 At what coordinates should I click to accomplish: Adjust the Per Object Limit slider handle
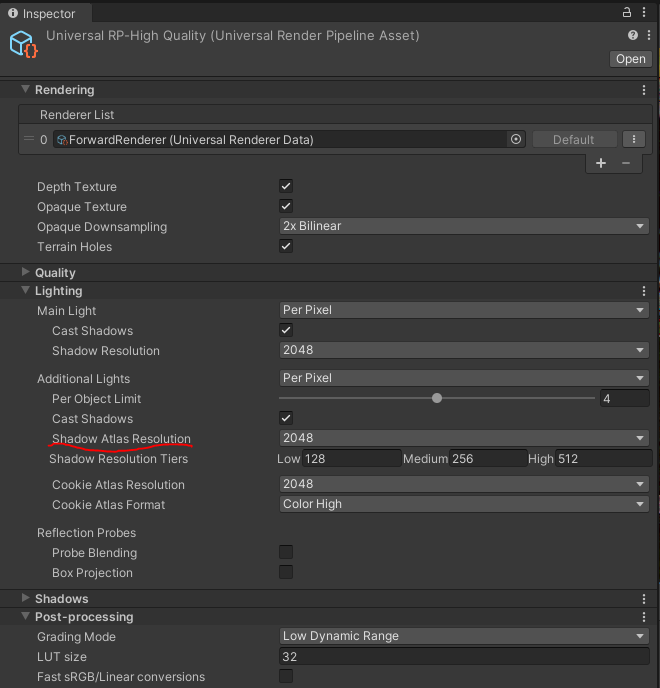(437, 398)
